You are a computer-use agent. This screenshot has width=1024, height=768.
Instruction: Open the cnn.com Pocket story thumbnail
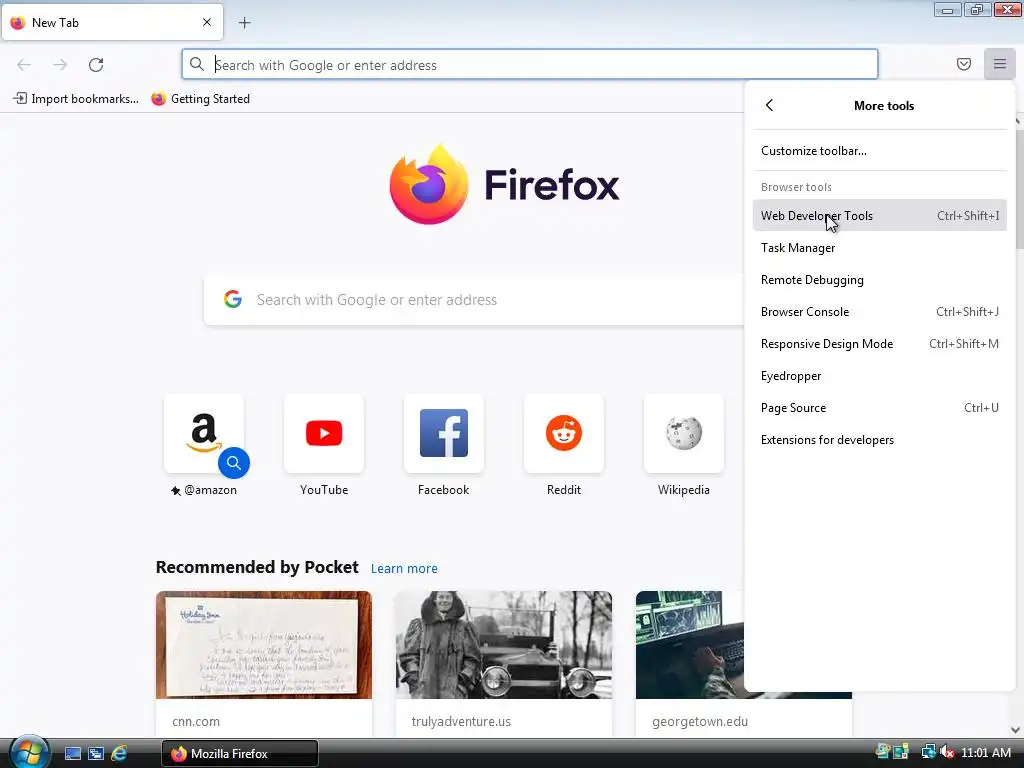[x=264, y=645]
